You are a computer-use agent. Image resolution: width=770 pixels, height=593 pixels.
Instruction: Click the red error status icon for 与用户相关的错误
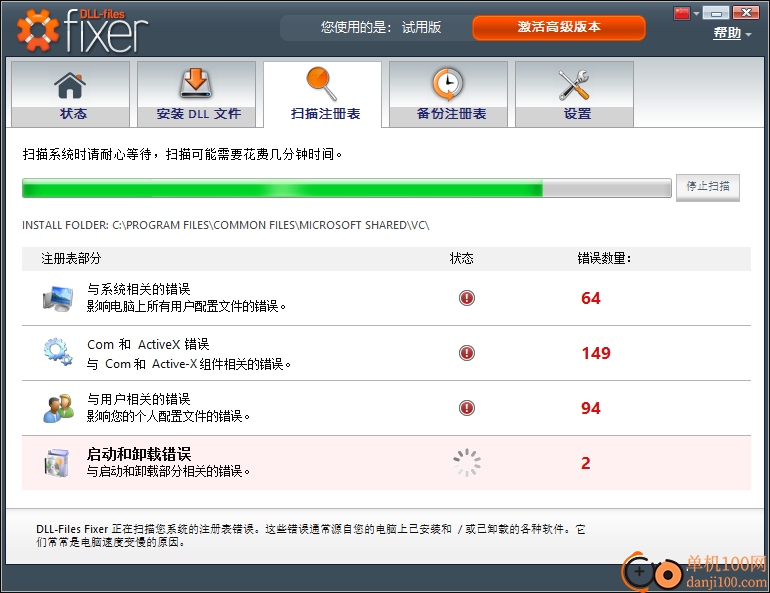(467, 408)
